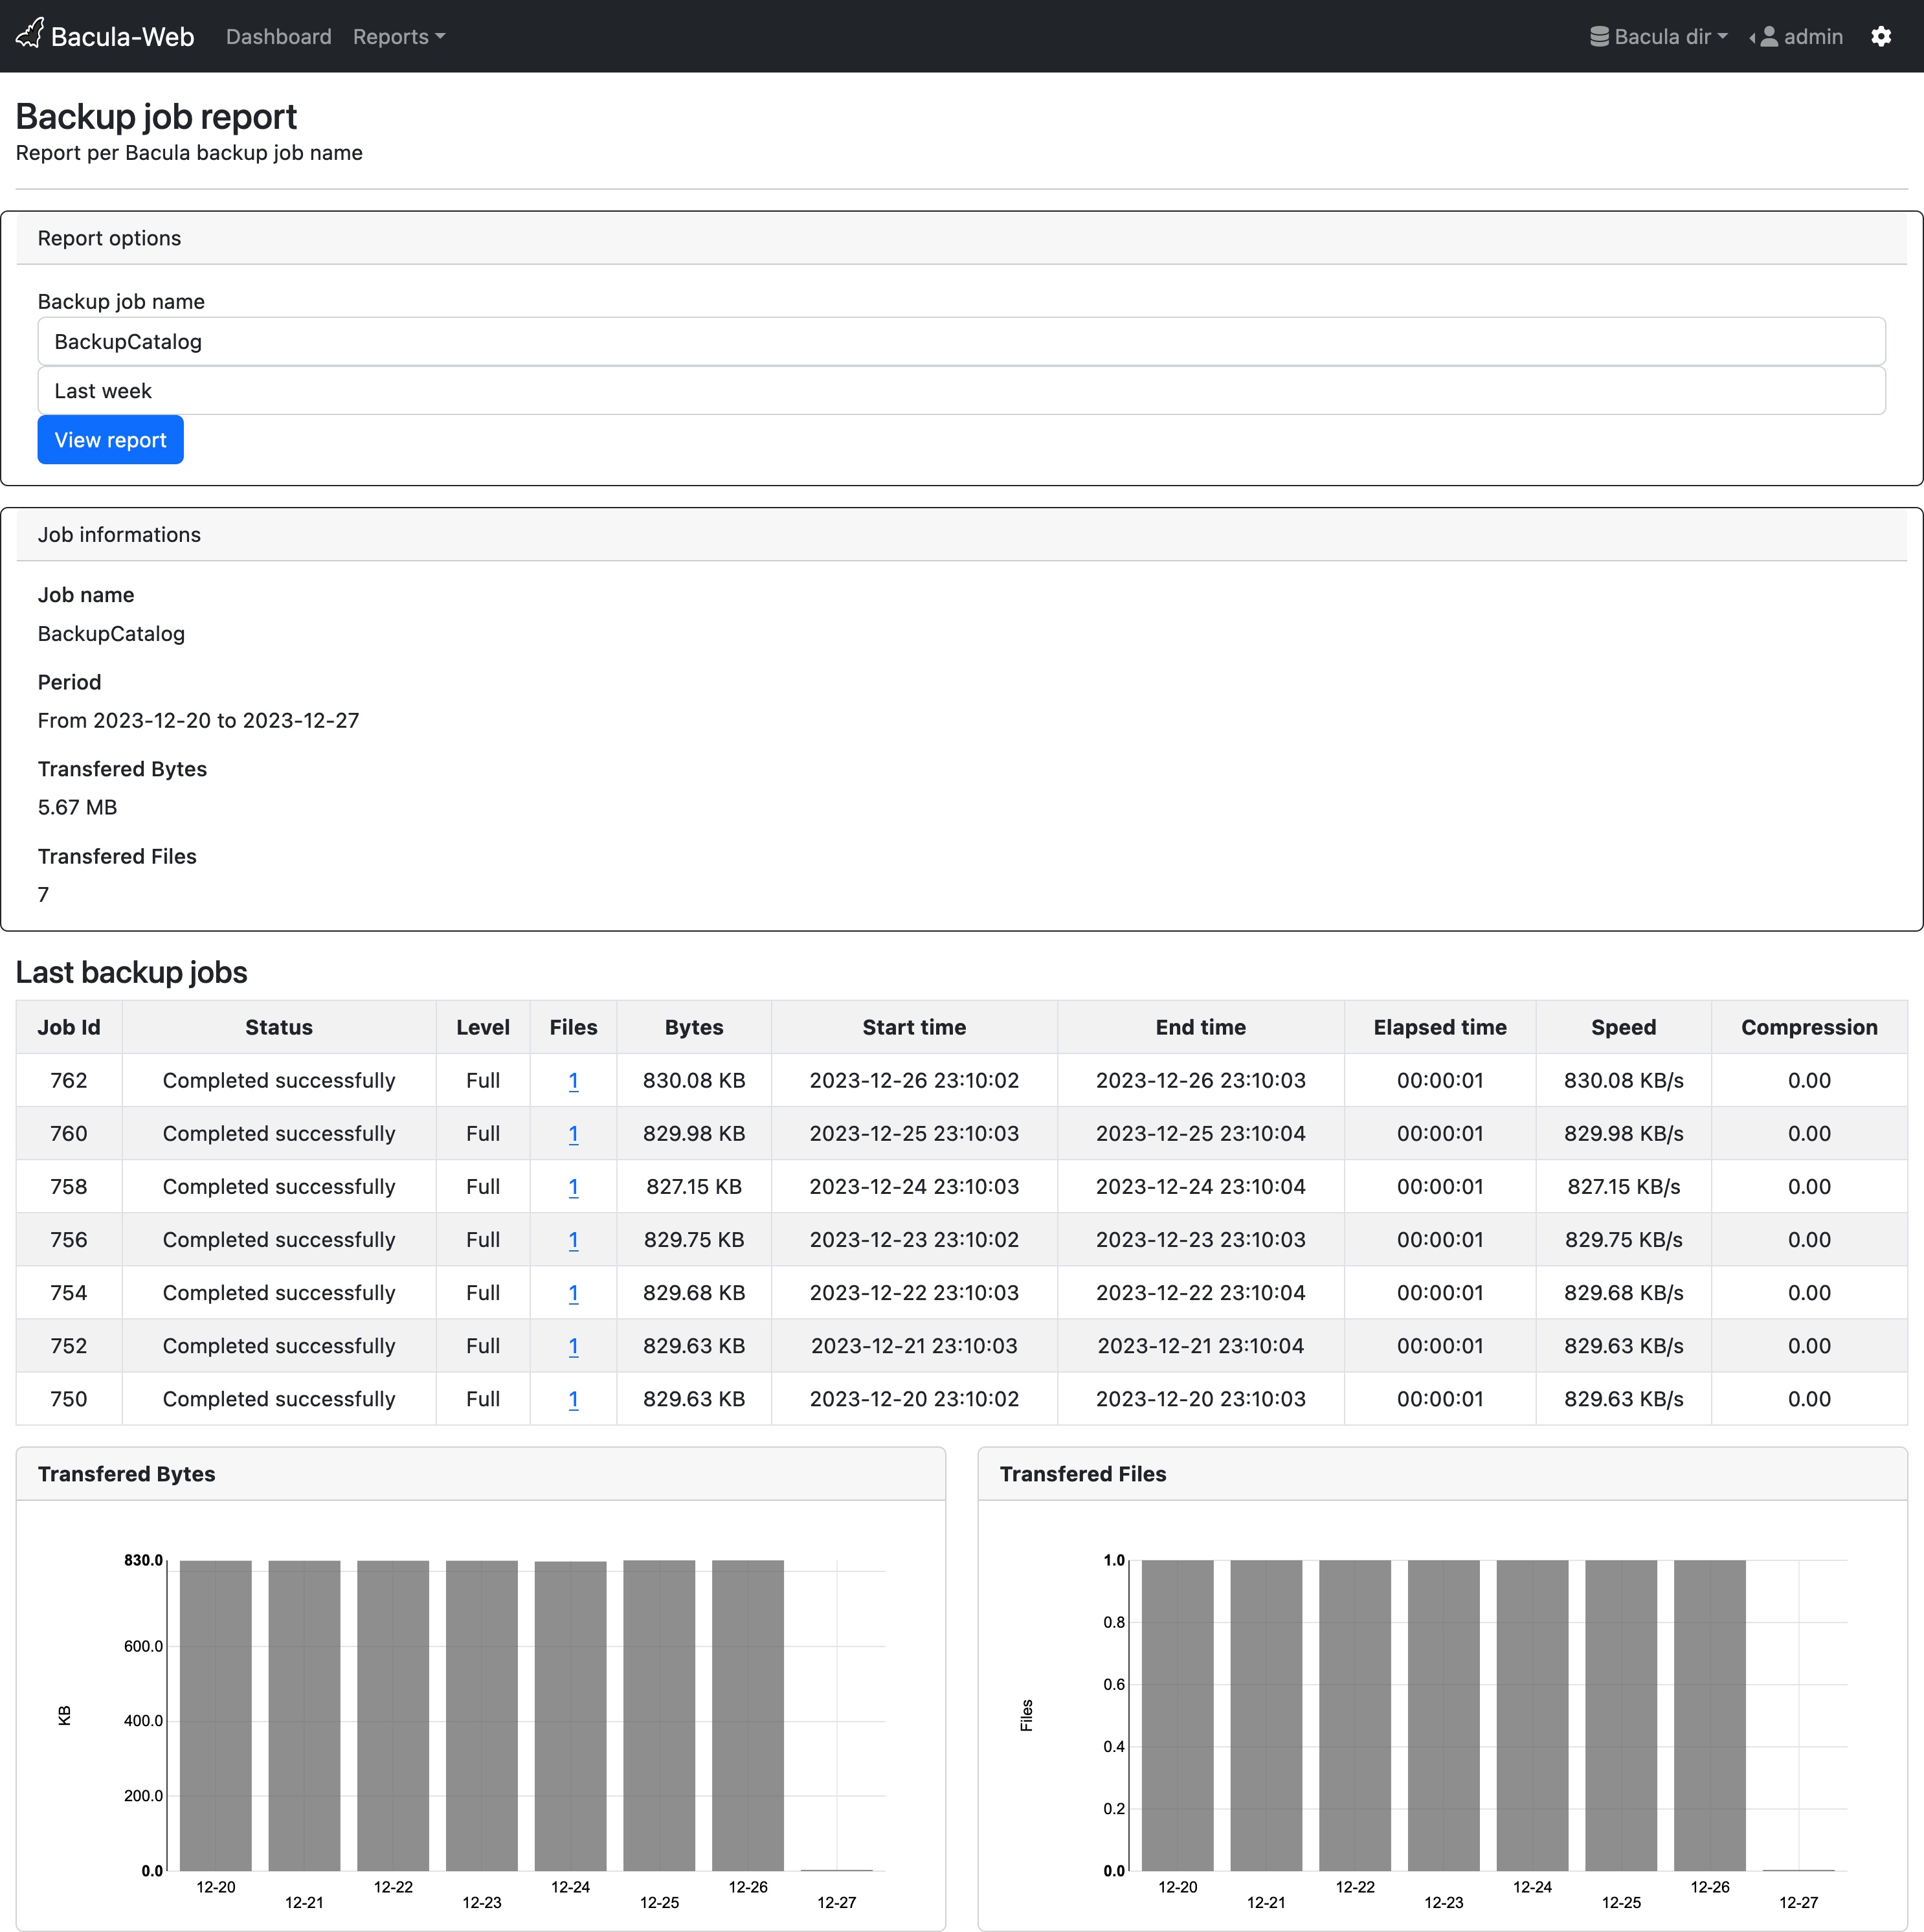Screen dimensions: 1924x1932
Task: Expand the Bacula dir catalog dropdown
Action: pos(1659,37)
